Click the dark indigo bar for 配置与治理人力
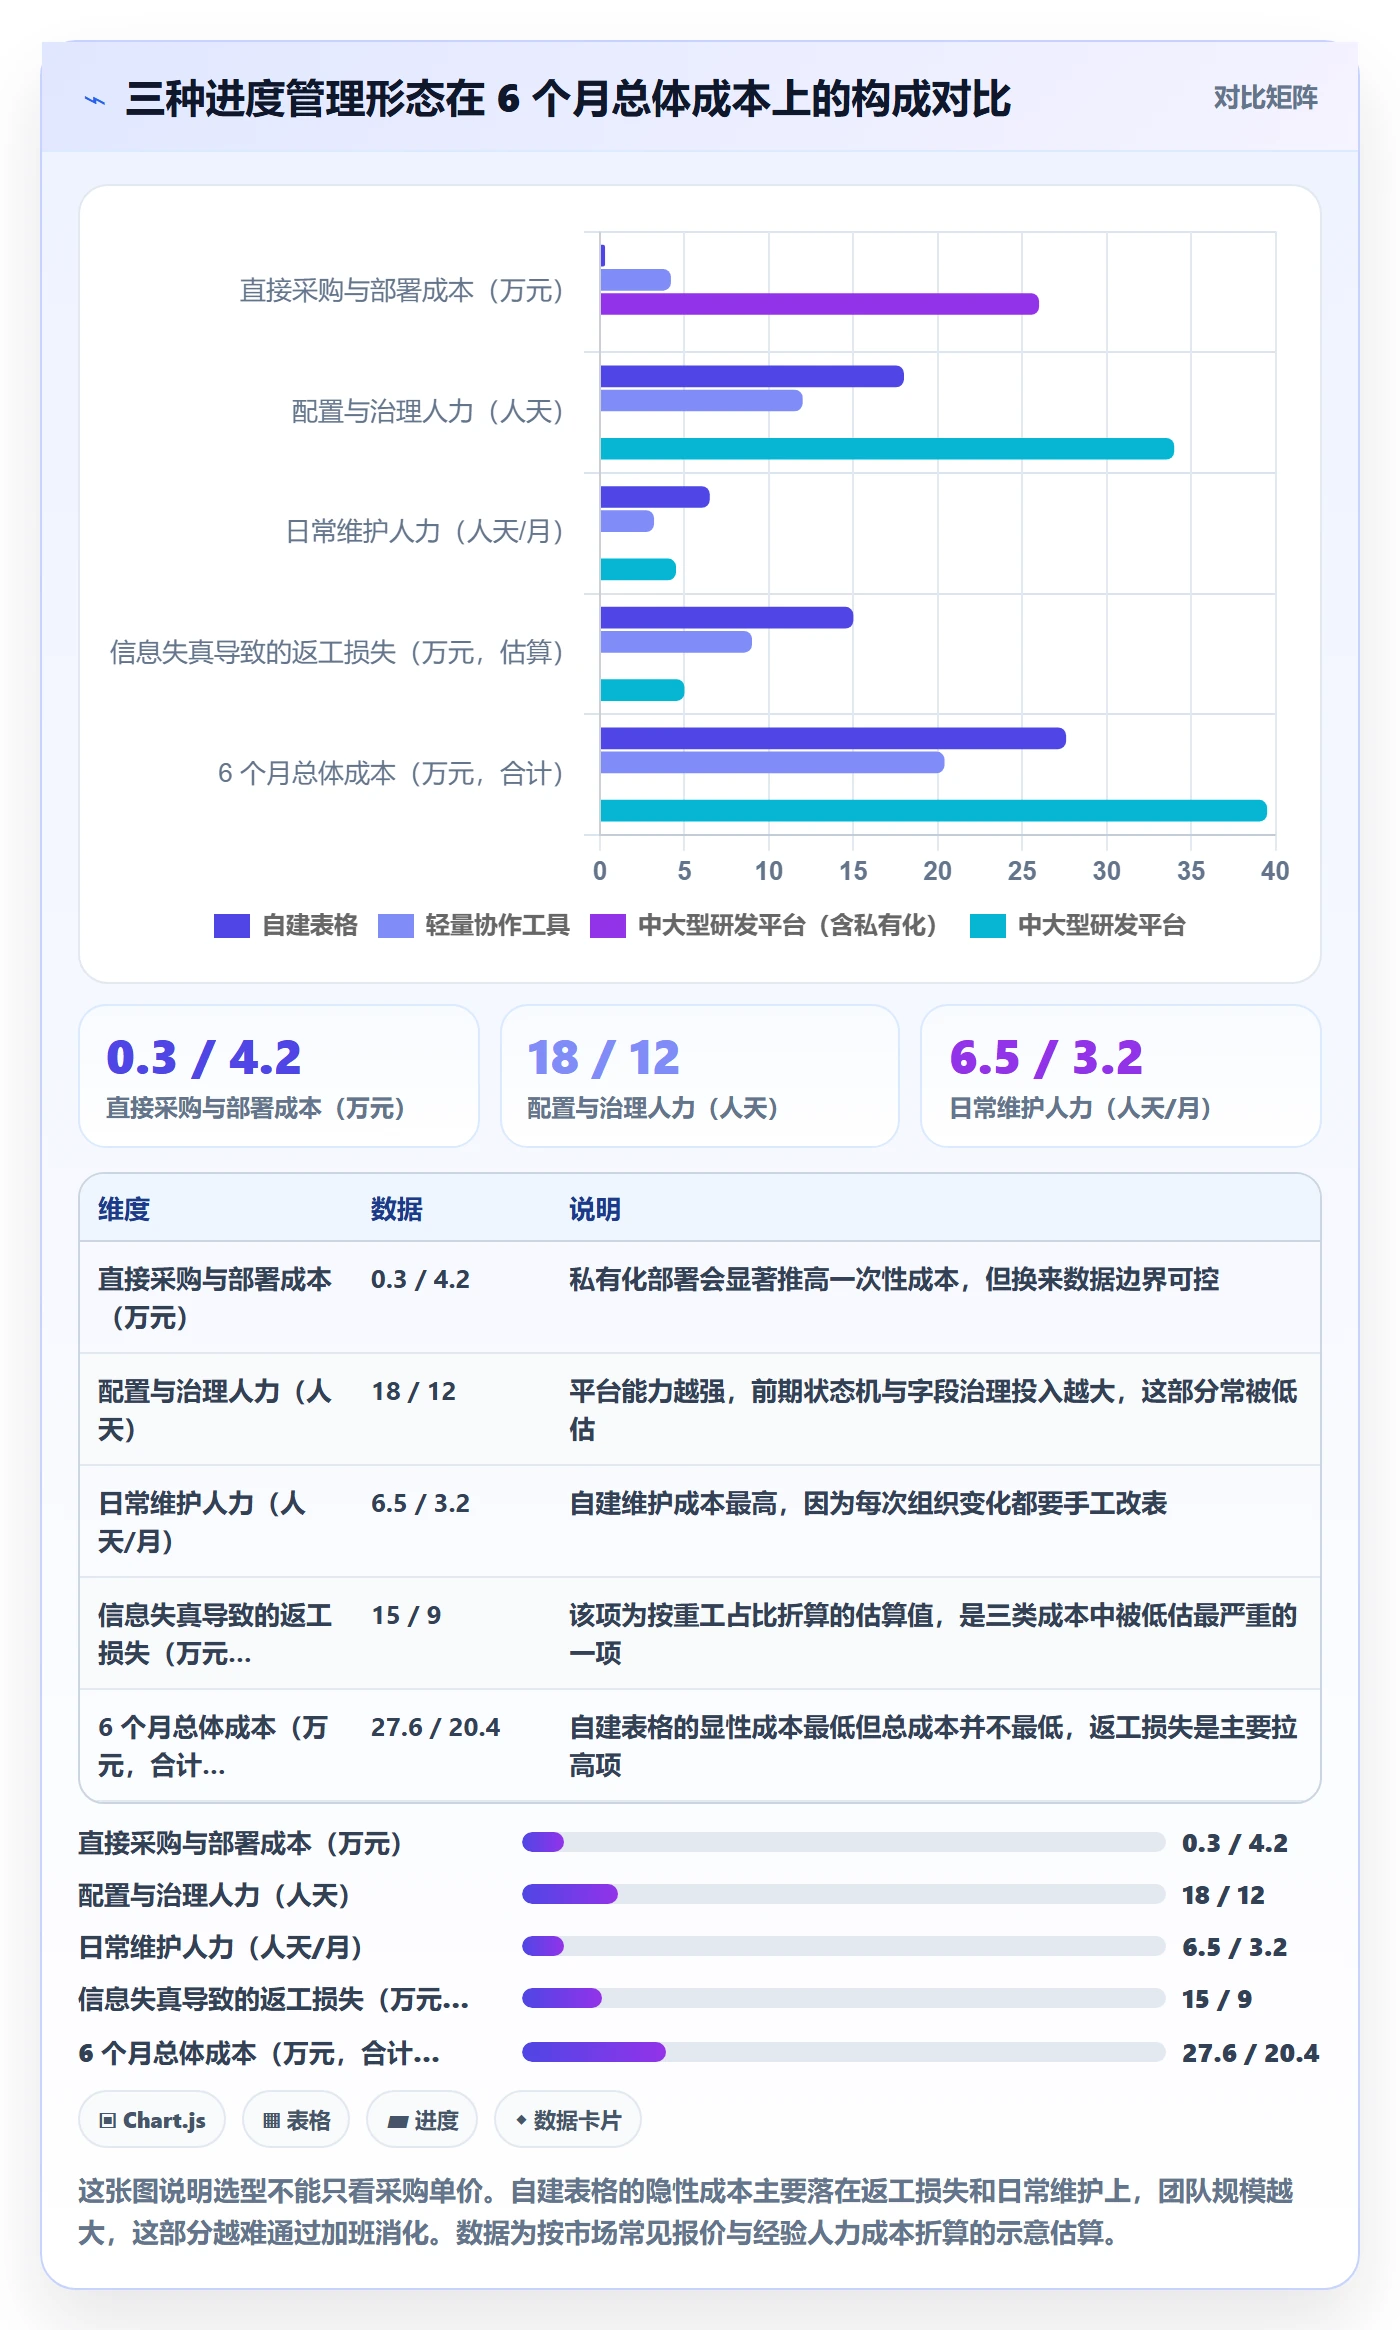This screenshot has width=1400, height=2330. coord(752,377)
